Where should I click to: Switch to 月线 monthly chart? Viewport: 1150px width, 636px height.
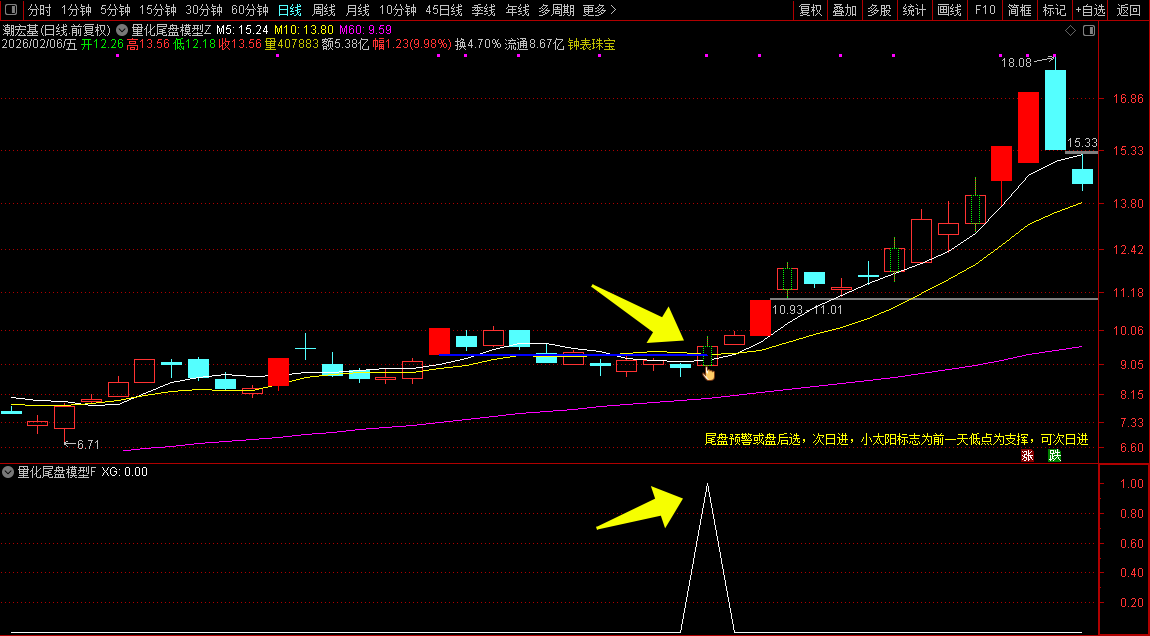[x=357, y=10]
